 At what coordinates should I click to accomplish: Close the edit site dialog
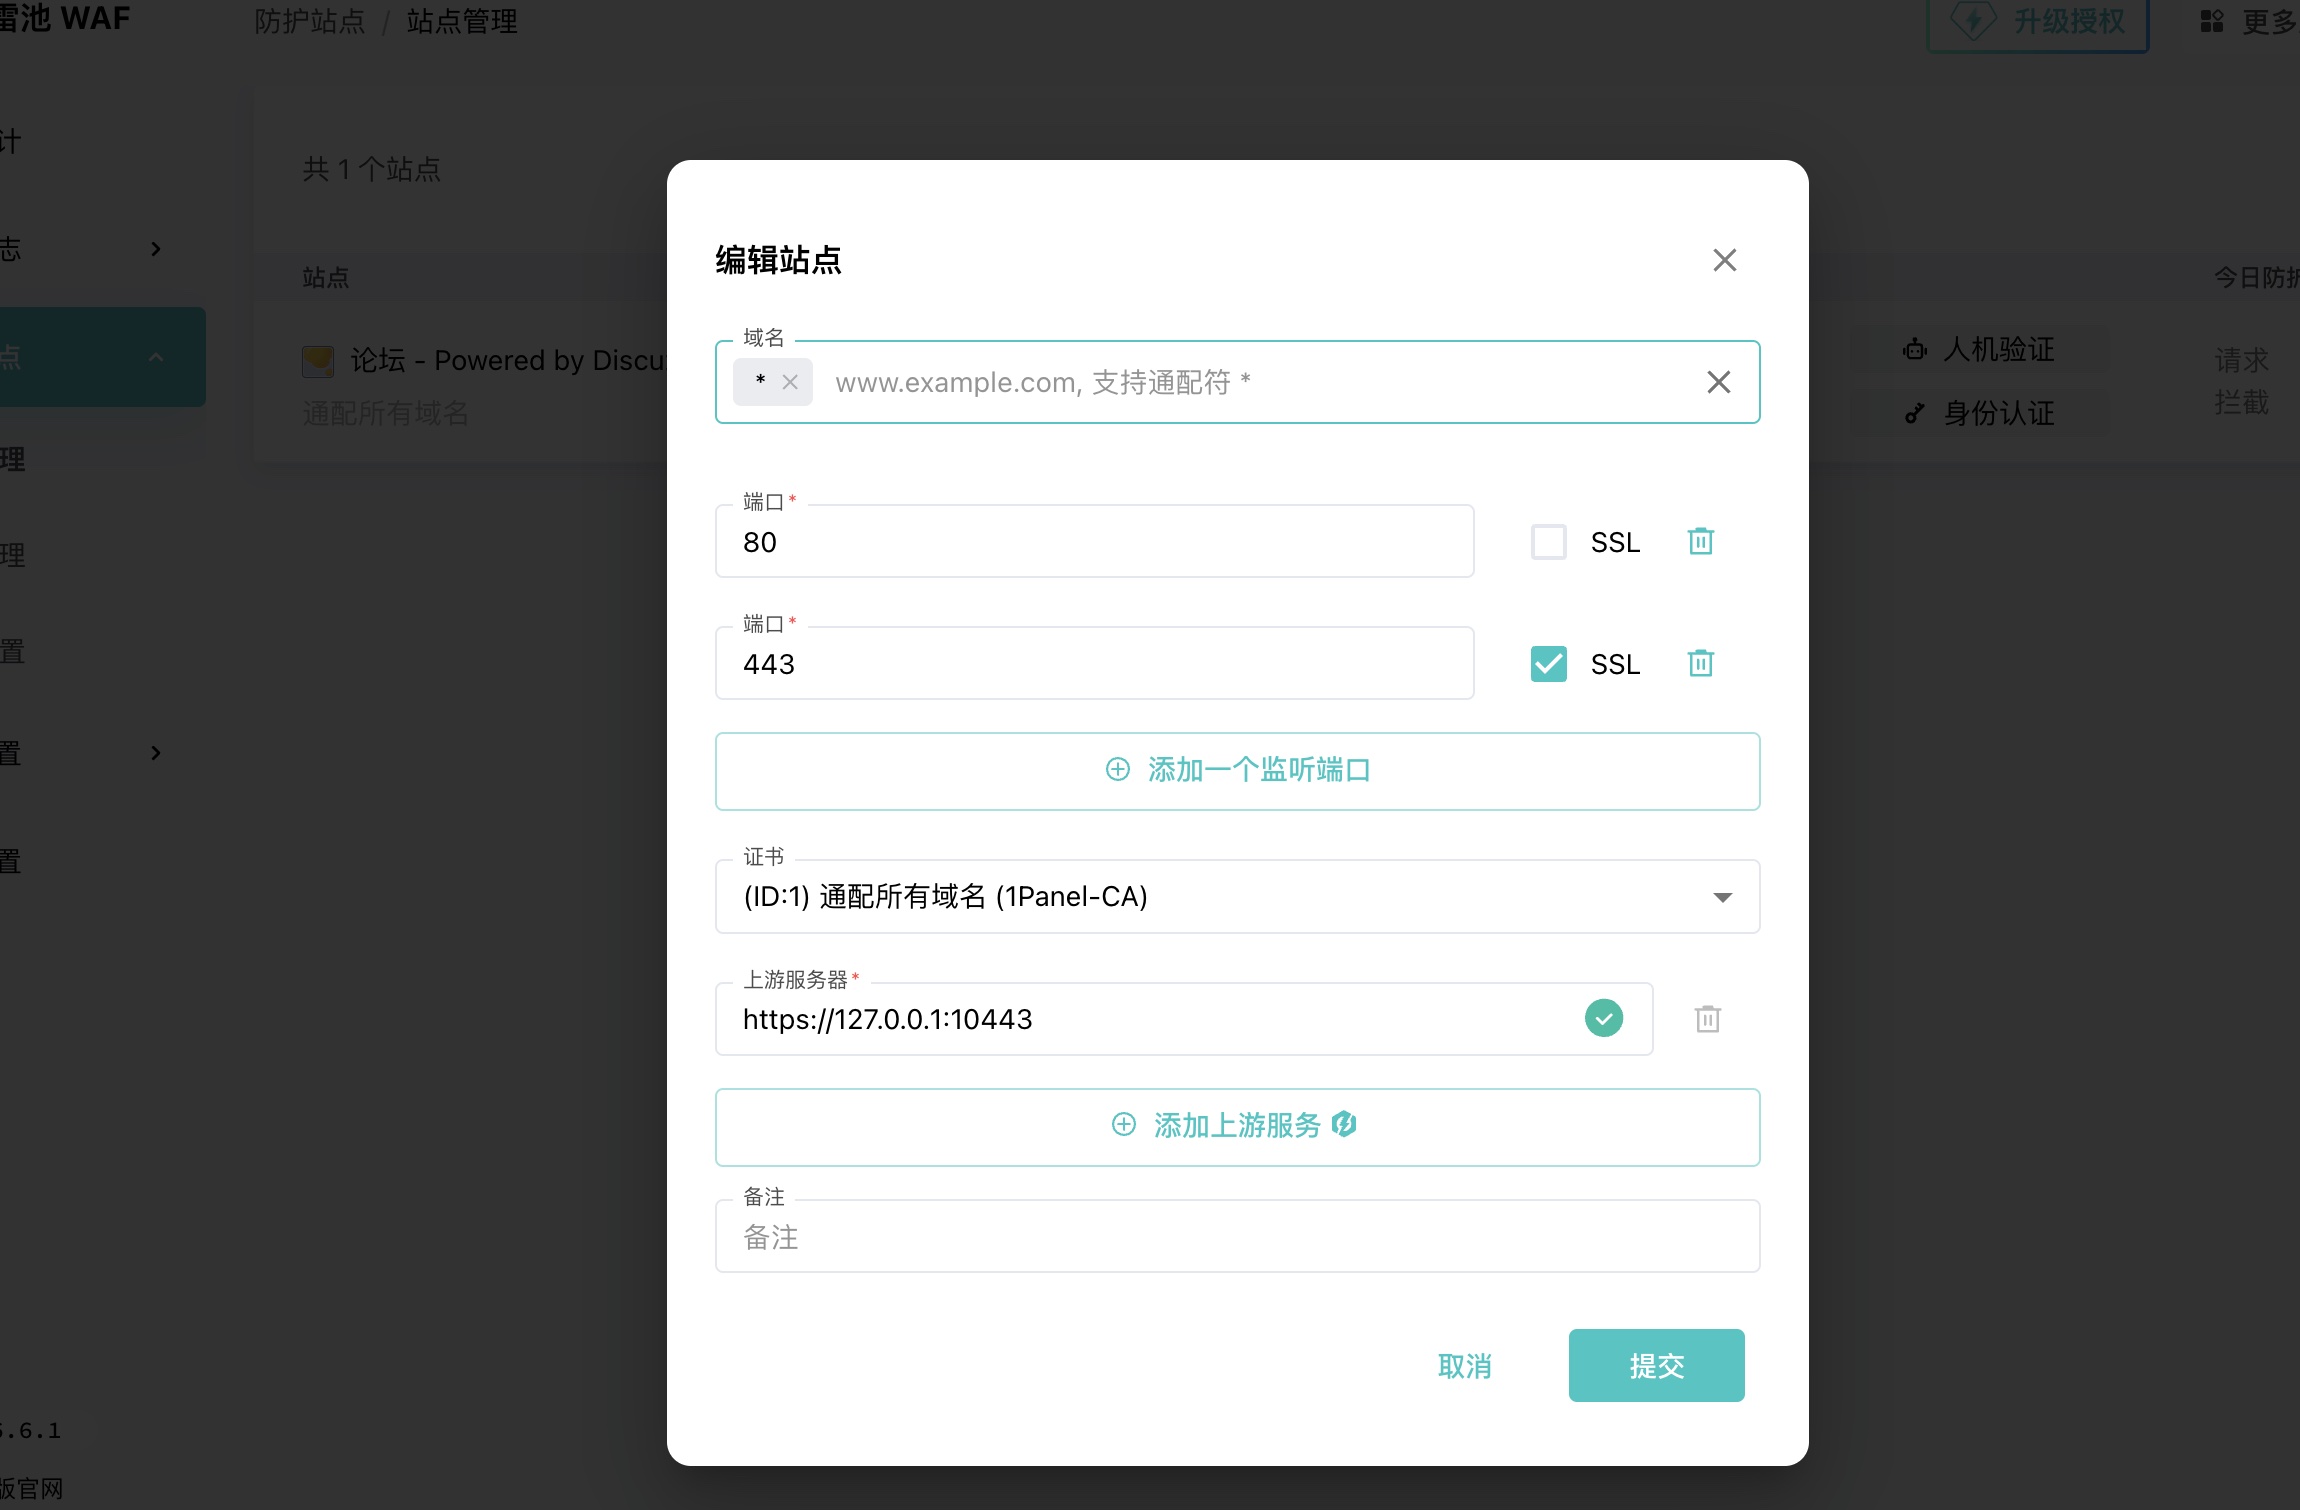1724,260
